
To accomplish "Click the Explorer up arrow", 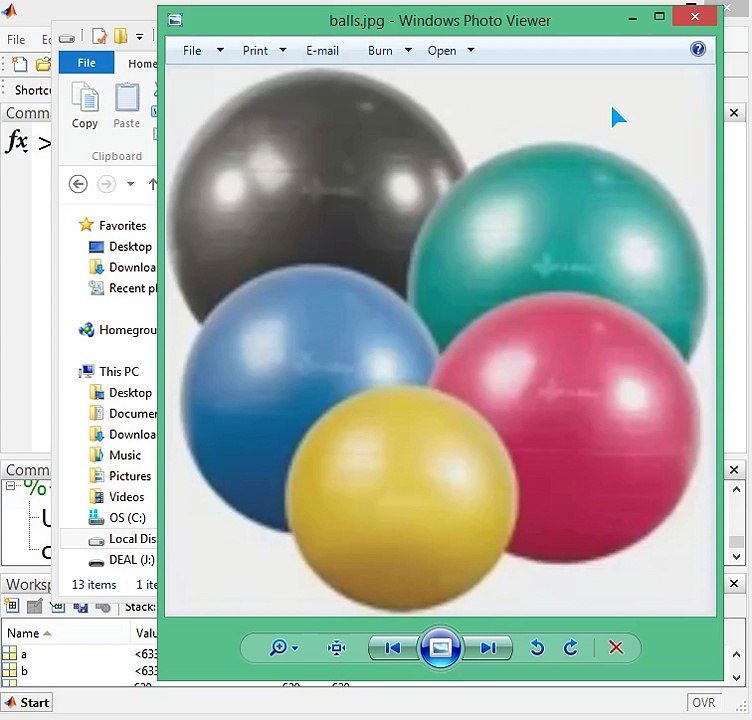I will [x=153, y=184].
